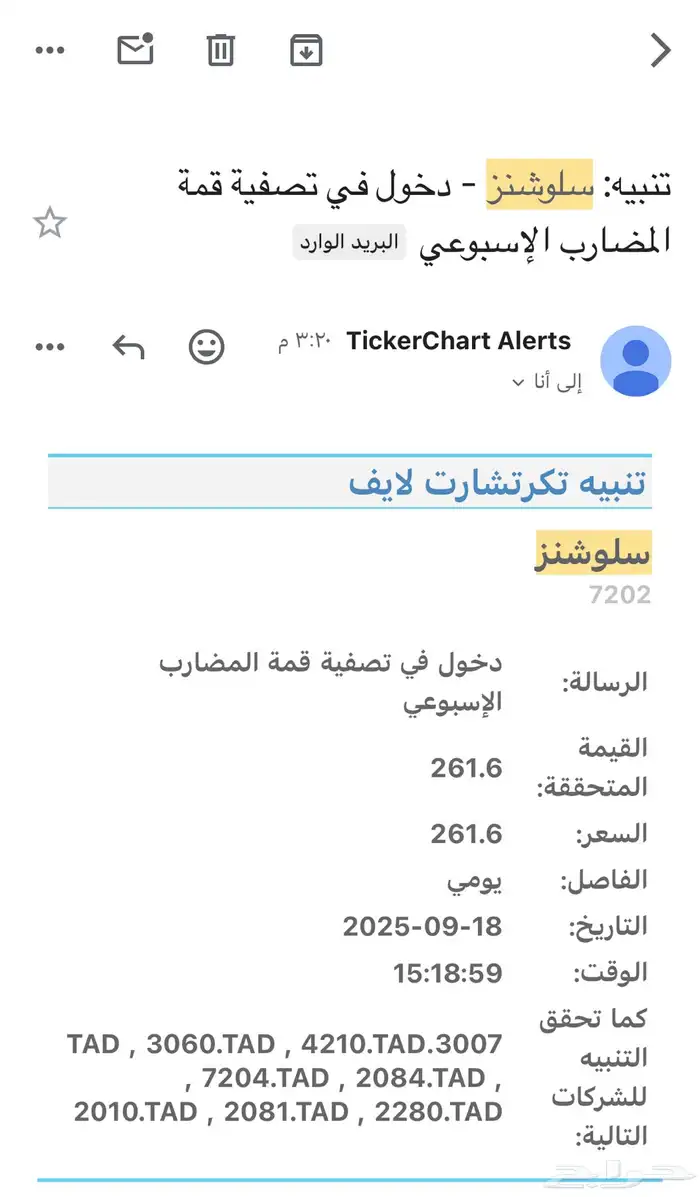Star this TickerChart alert email
This screenshot has width=700, height=1197.
49,223
